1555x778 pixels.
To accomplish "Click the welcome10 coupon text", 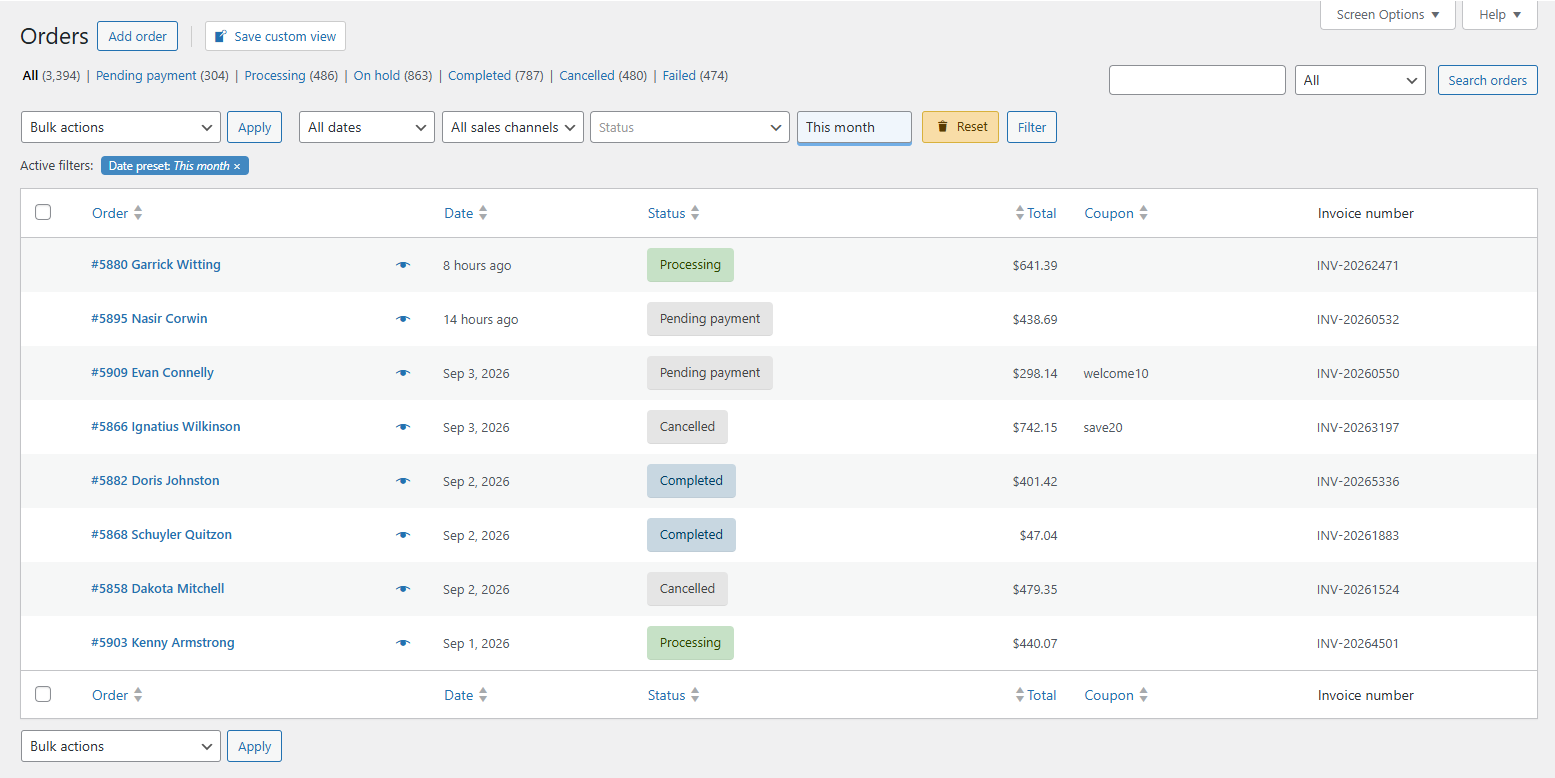I will [x=1116, y=374].
